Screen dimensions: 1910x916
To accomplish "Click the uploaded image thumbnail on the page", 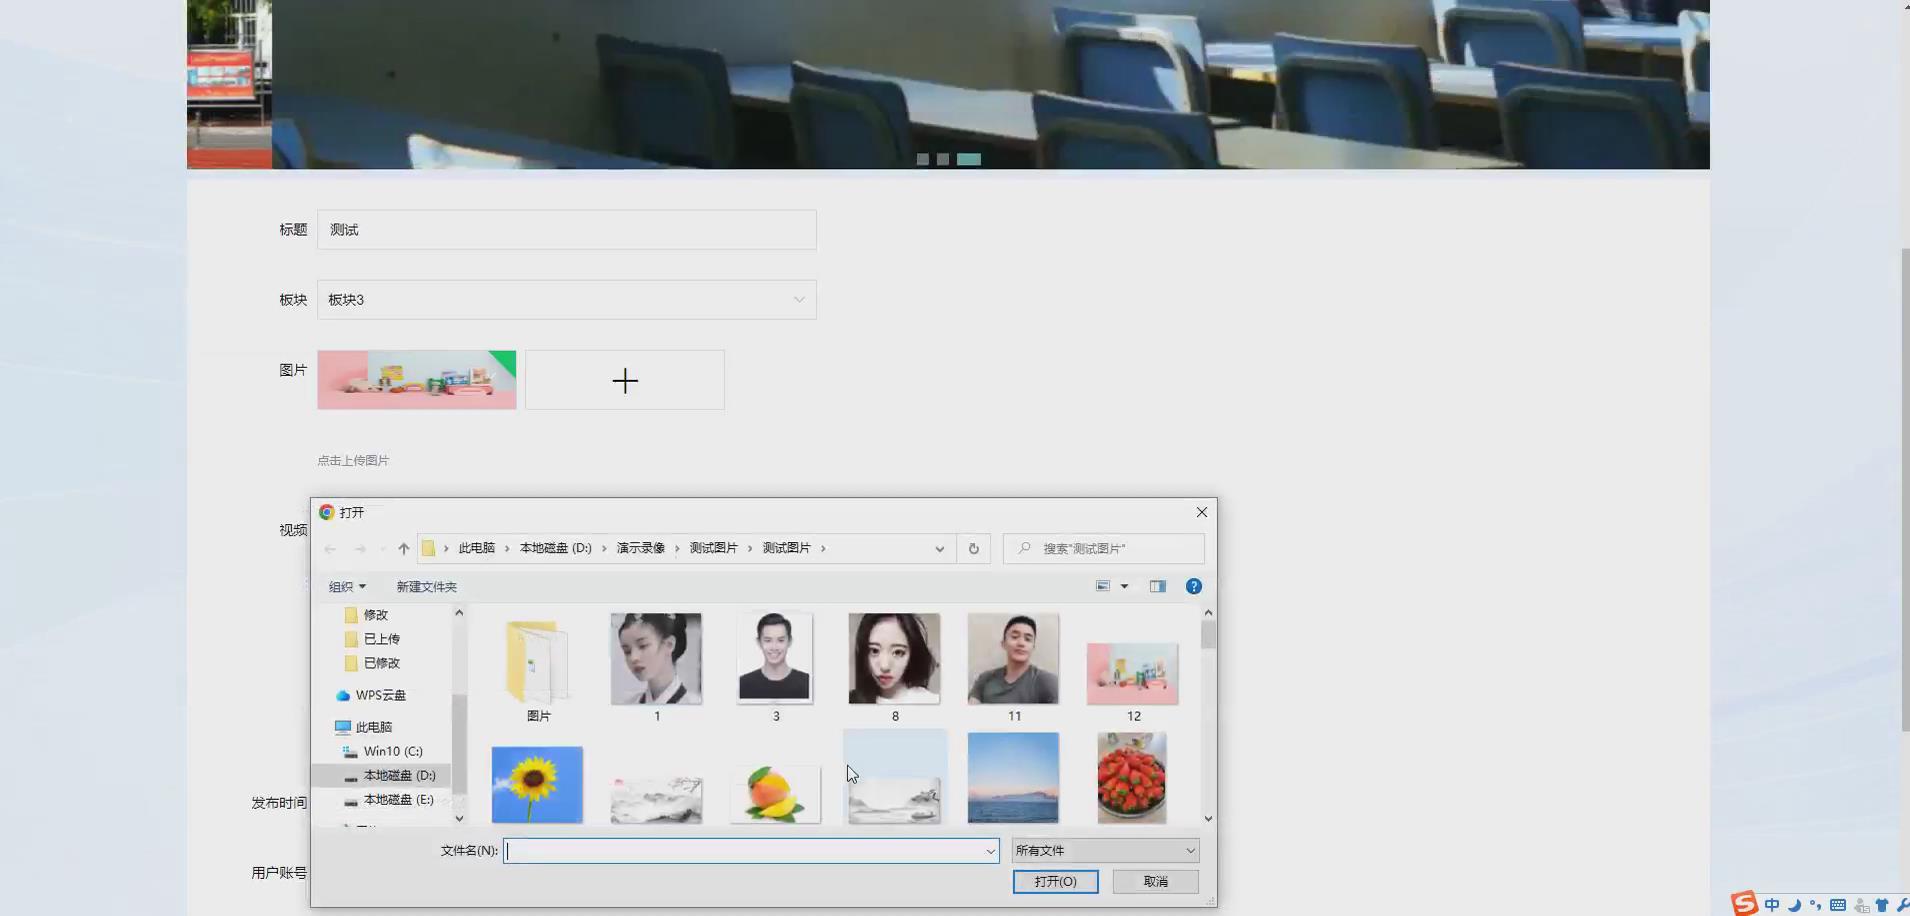I will [417, 380].
